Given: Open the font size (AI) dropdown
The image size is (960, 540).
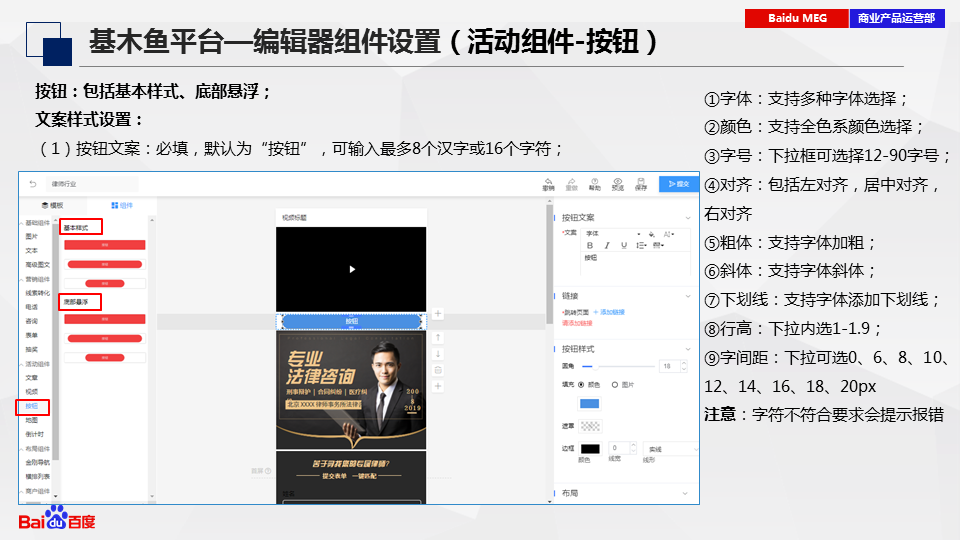Looking at the screenshot, I should pos(669,234).
